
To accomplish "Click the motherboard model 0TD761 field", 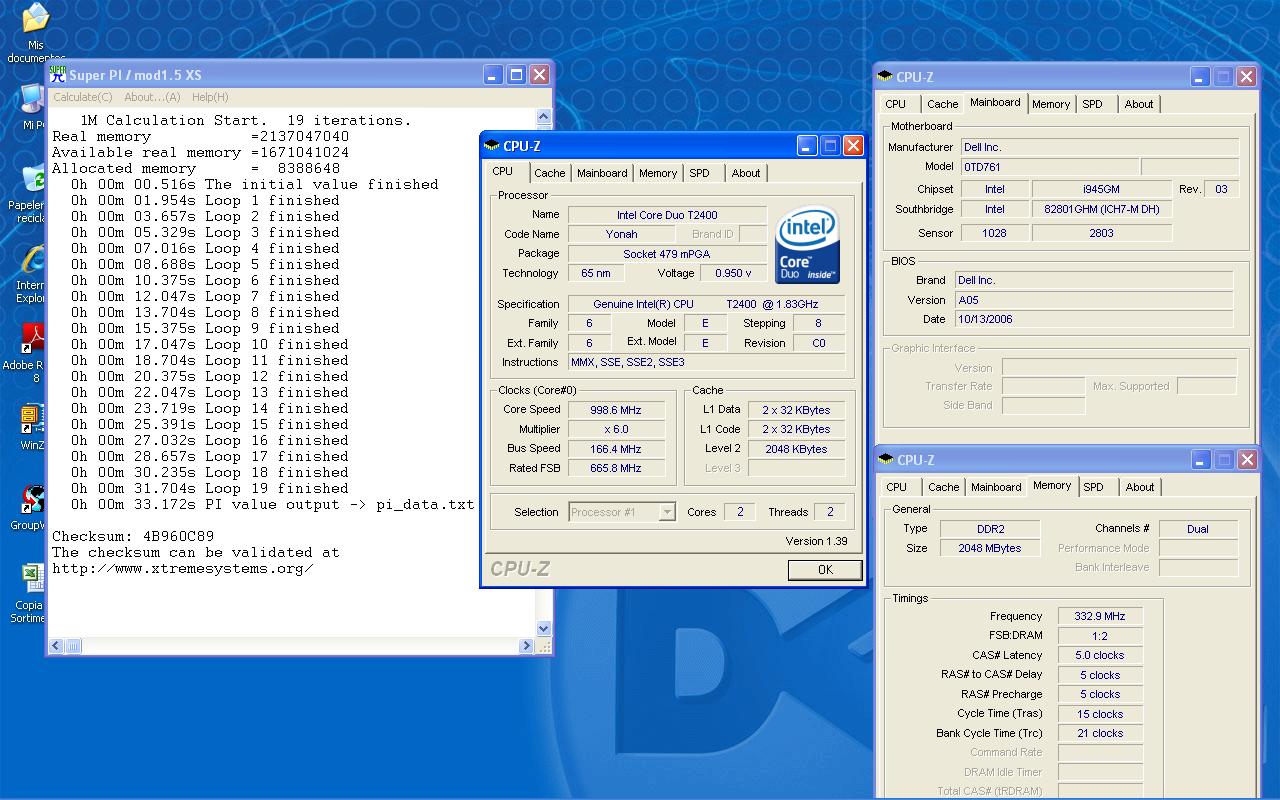I will [x=1050, y=167].
